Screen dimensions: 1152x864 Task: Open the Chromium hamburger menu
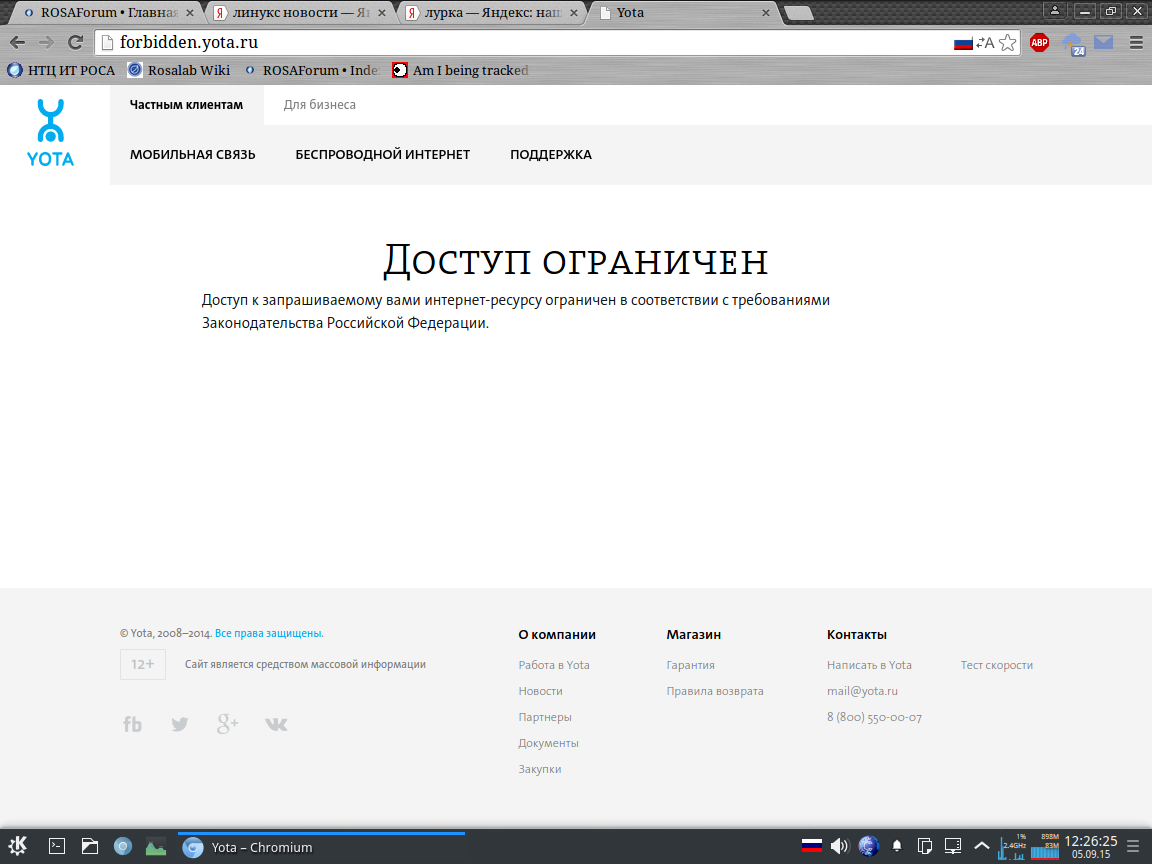pos(1136,43)
